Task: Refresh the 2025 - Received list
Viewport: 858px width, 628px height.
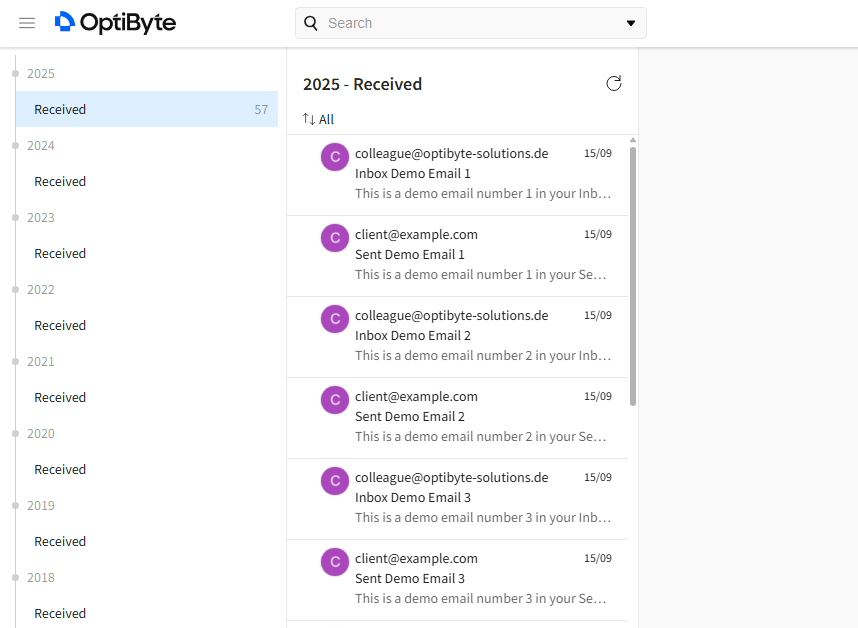Action: coord(614,84)
